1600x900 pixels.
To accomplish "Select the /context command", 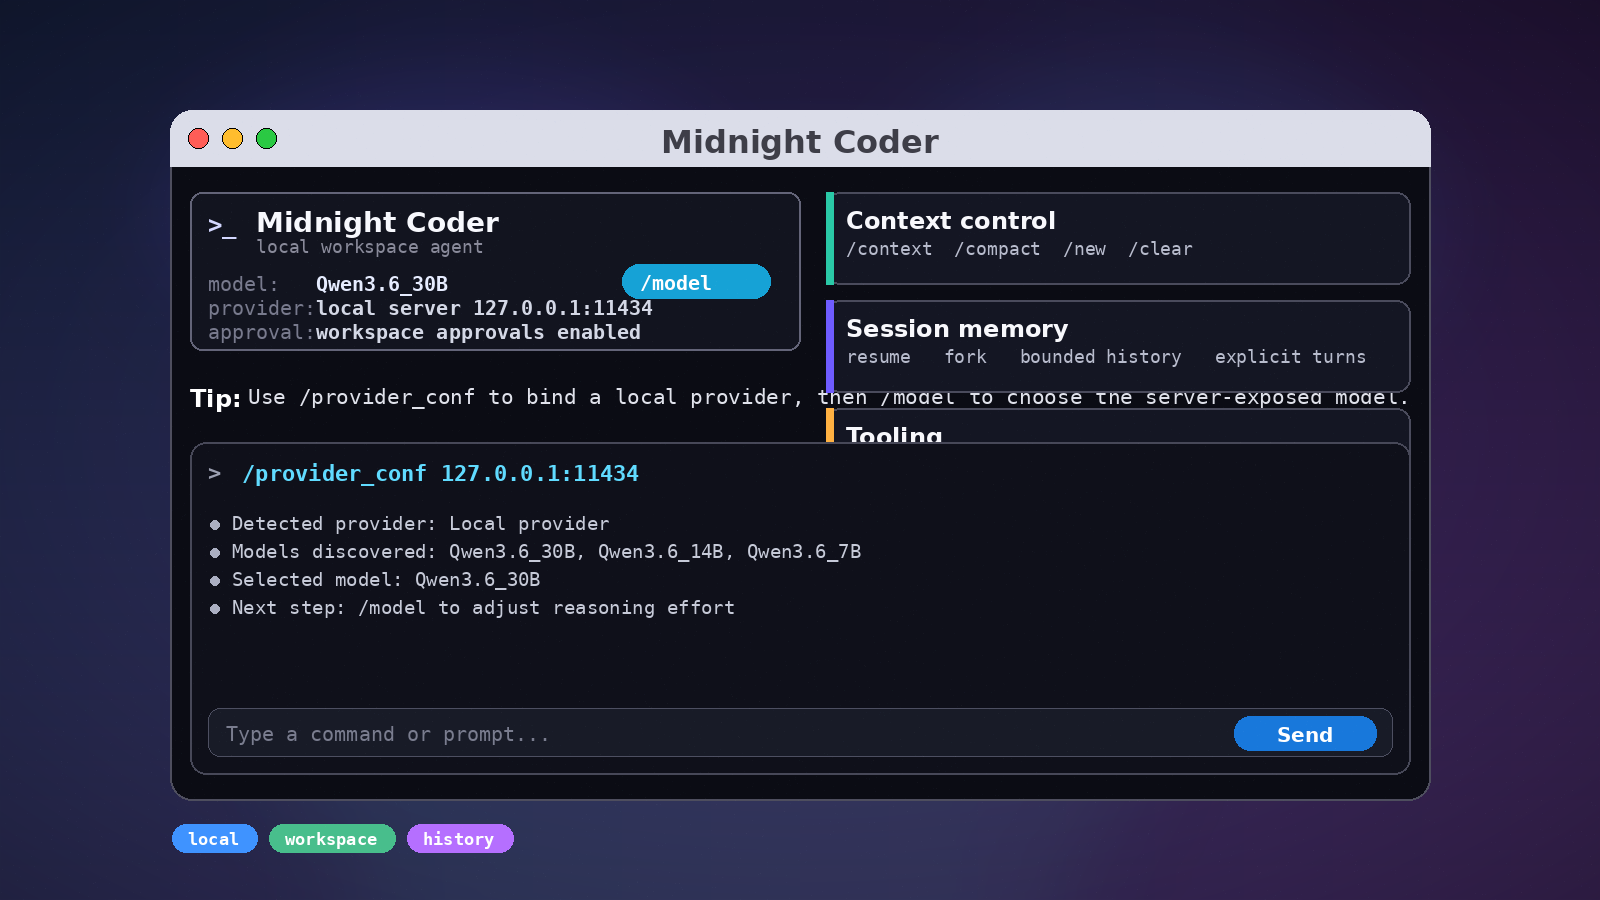I will [889, 249].
